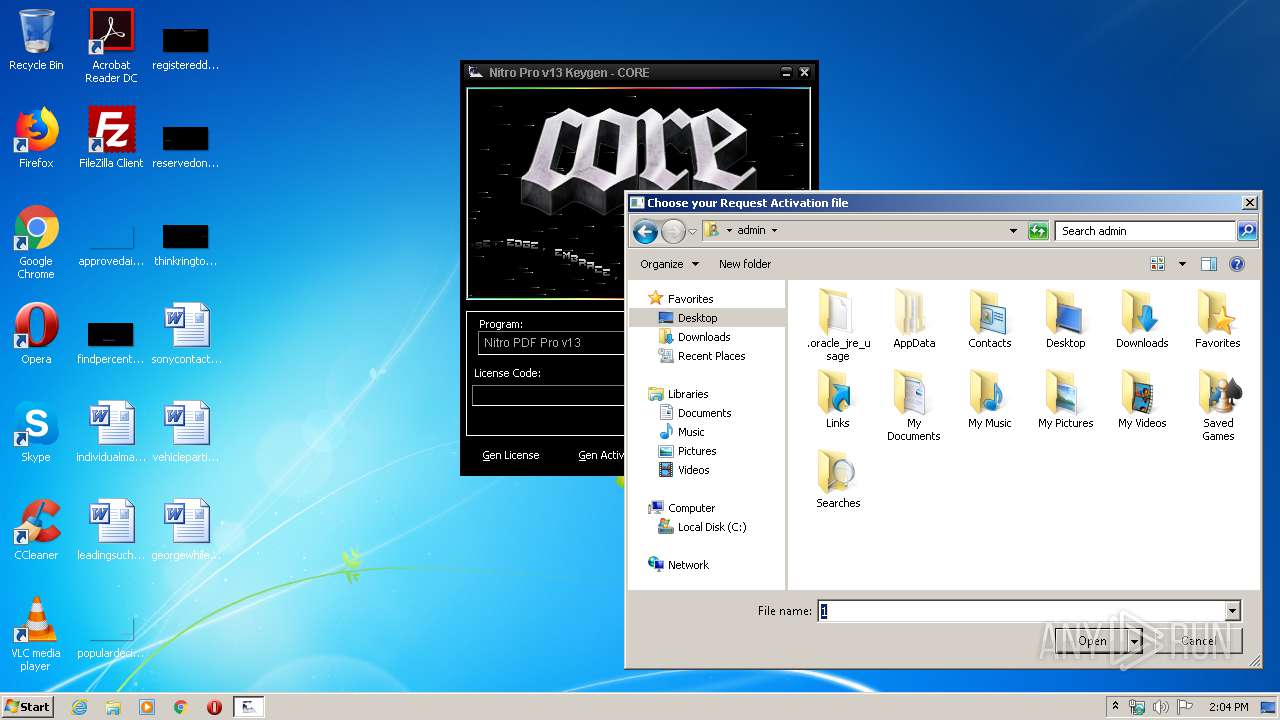Select Desktop in navigation pane
Screen dimensions: 1280x720
click(688, 318)
